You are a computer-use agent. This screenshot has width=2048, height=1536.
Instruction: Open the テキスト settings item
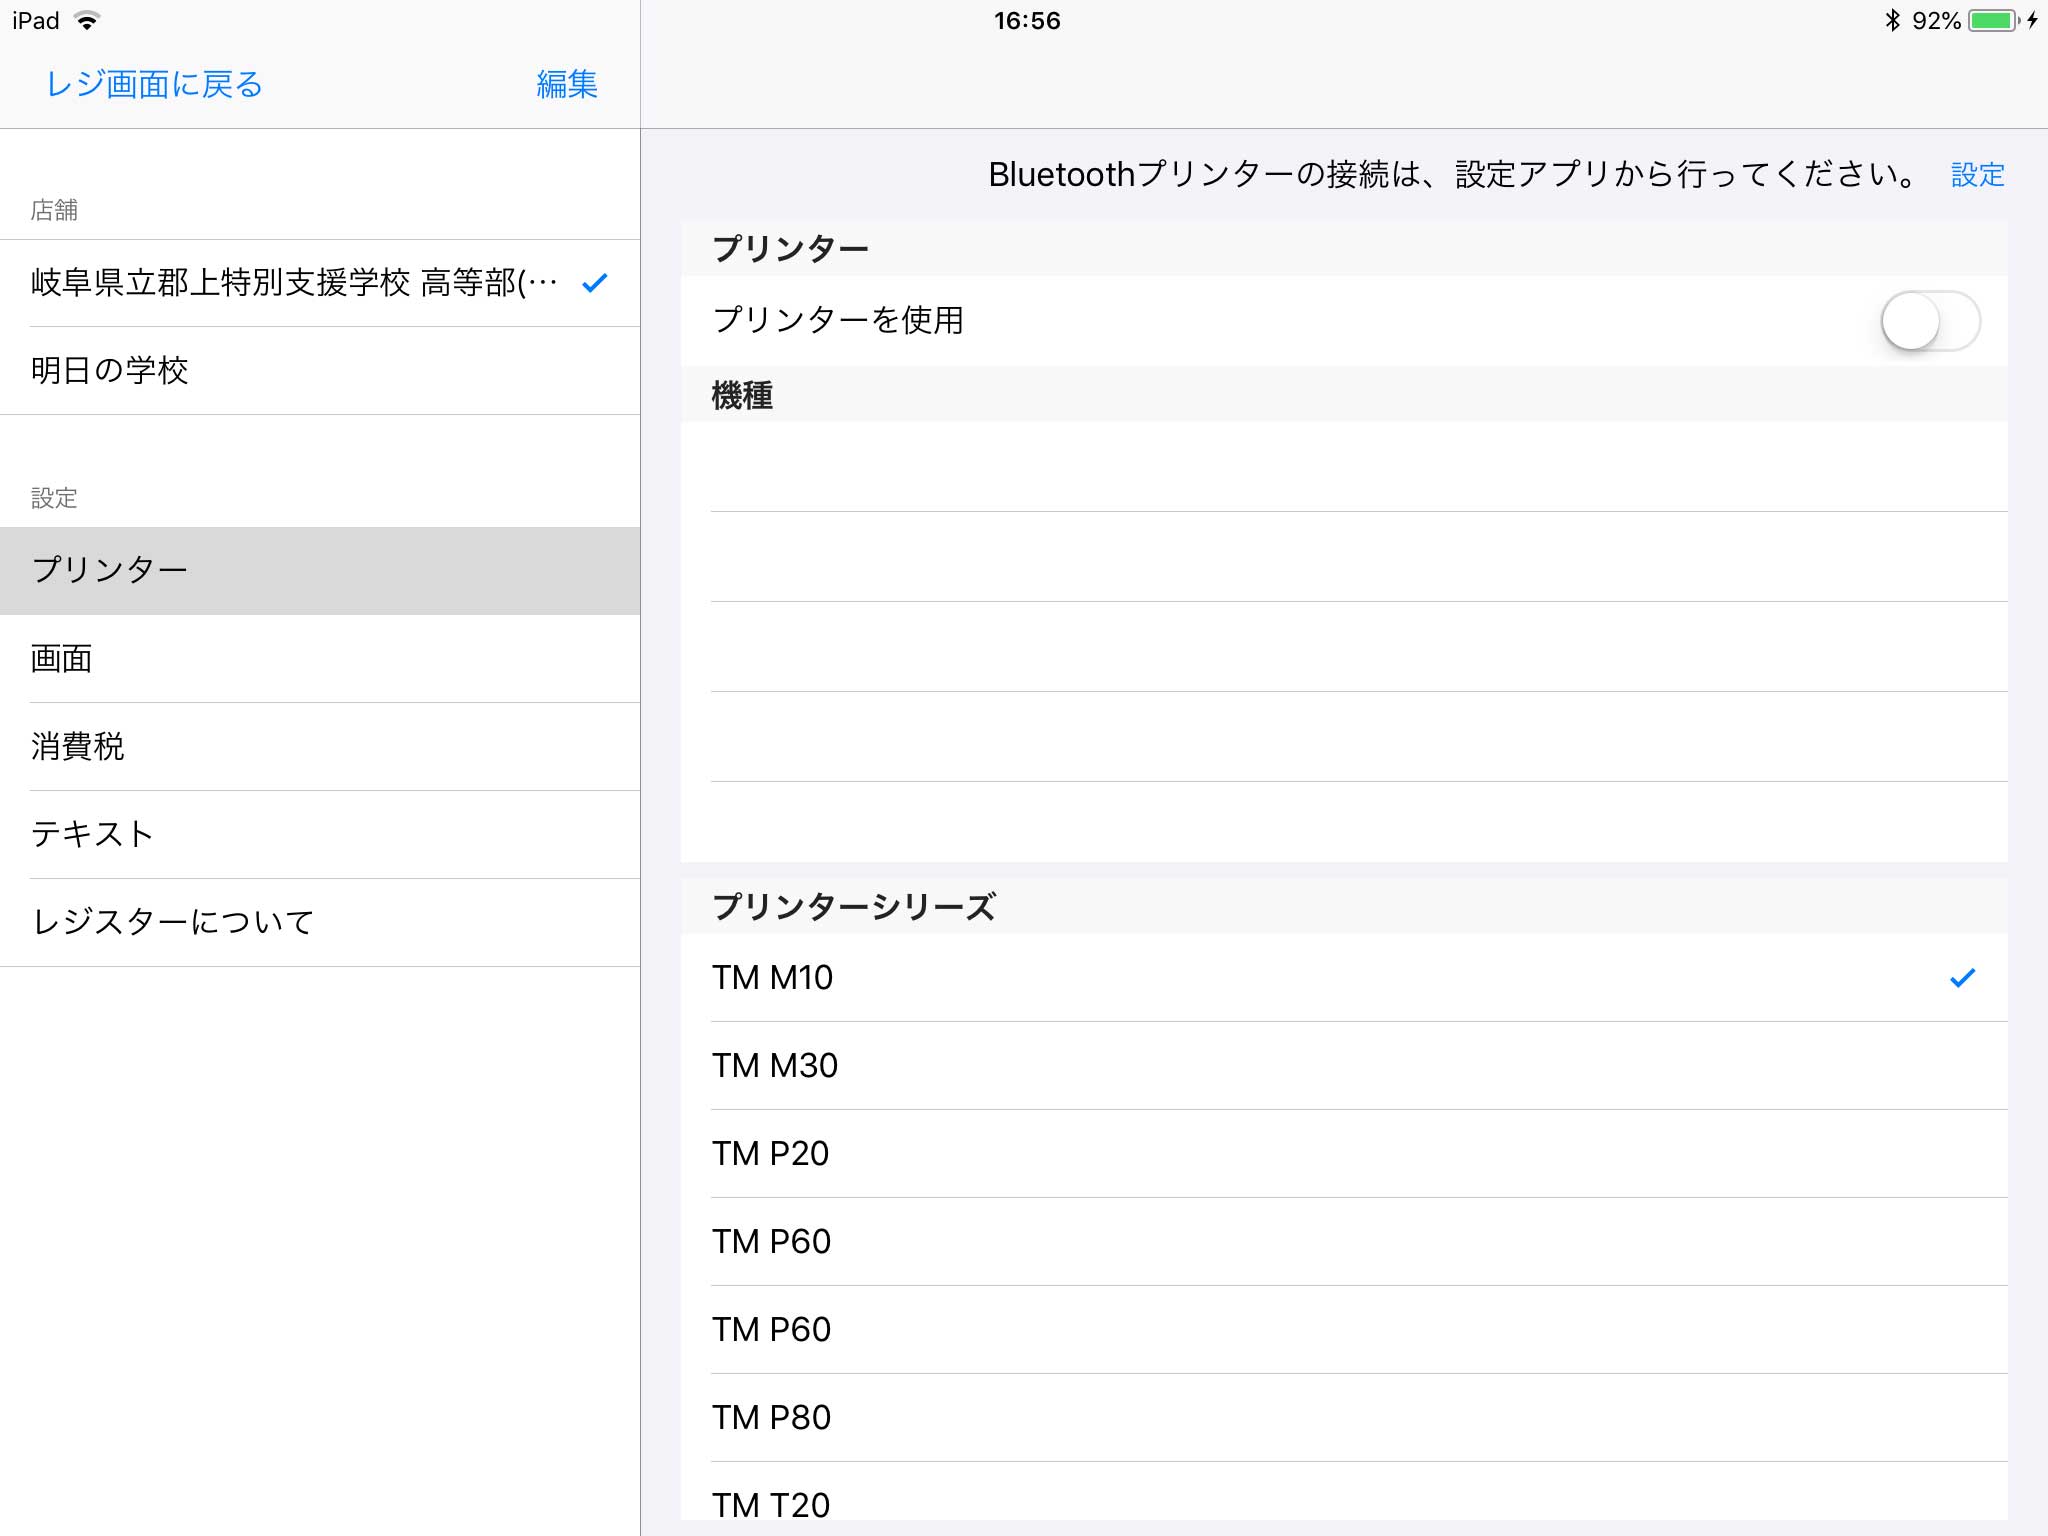320,835
